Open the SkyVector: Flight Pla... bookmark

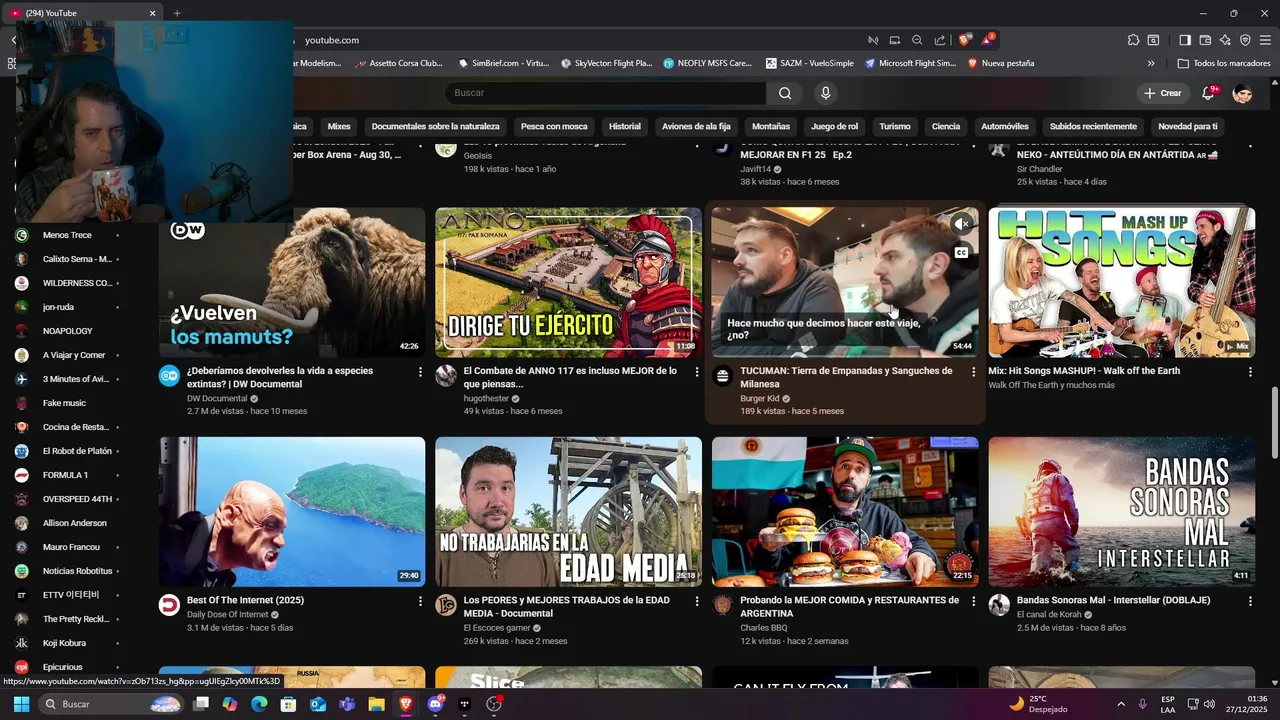[x=606, y=63]
